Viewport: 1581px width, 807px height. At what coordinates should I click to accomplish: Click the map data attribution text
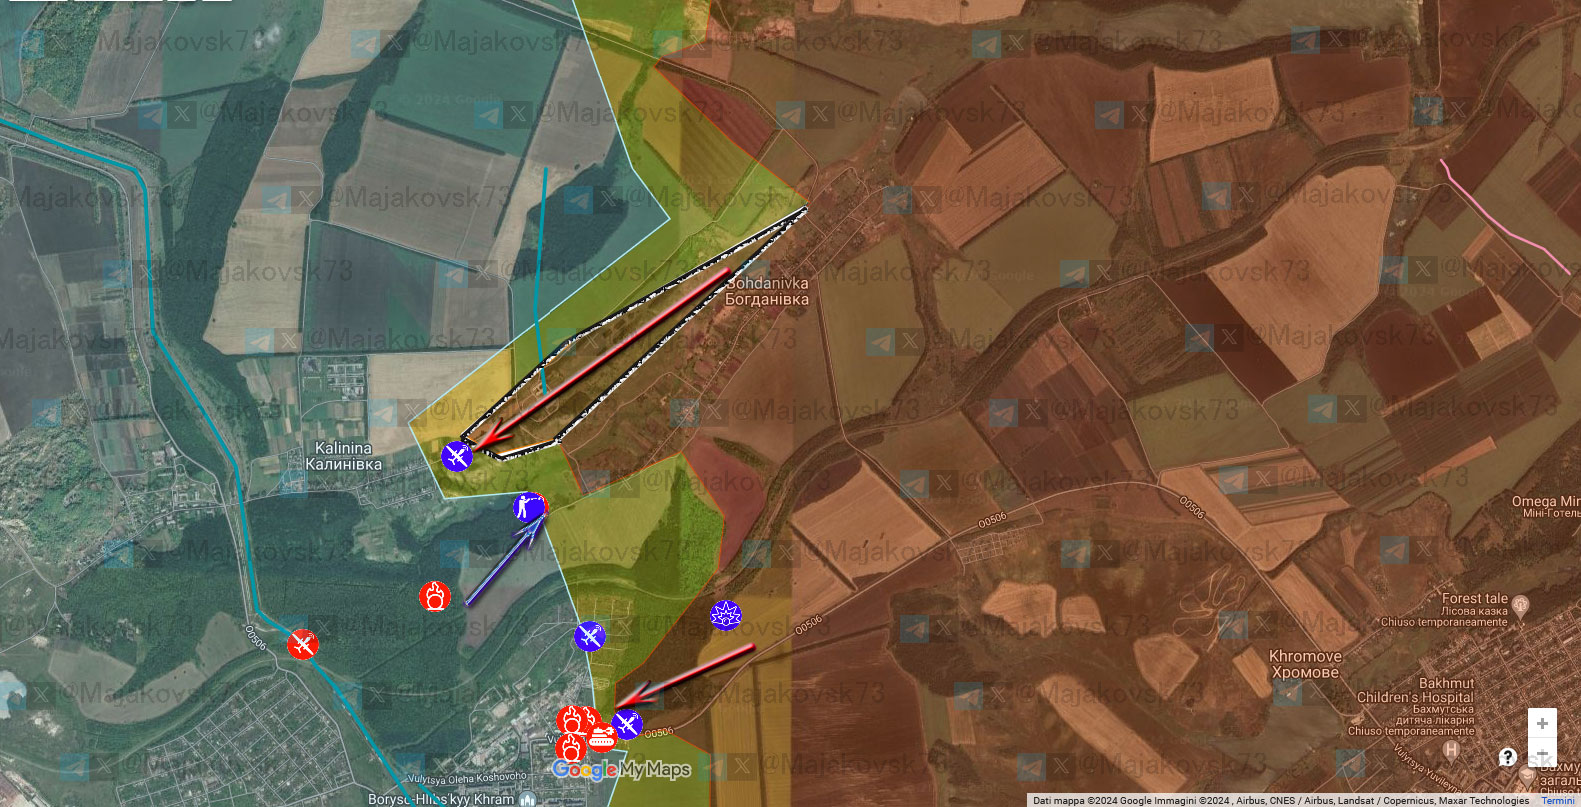(1280, 800)
